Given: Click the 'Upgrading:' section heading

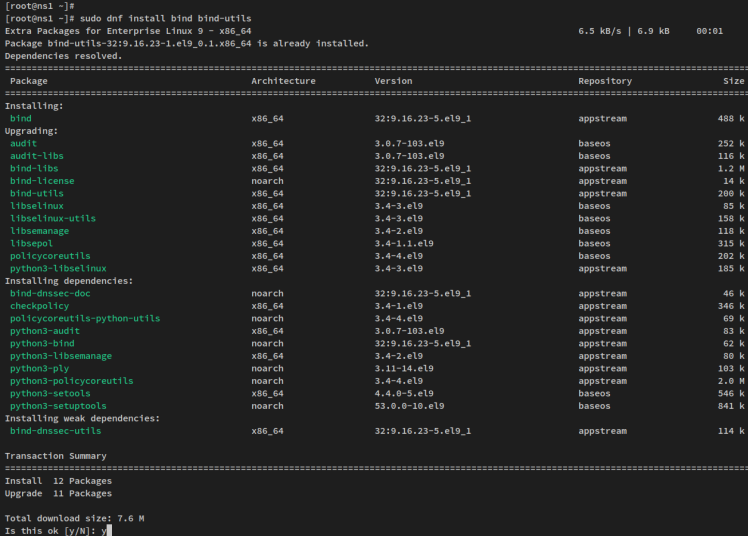Looking at the screenshot, I should coord(31,131).
